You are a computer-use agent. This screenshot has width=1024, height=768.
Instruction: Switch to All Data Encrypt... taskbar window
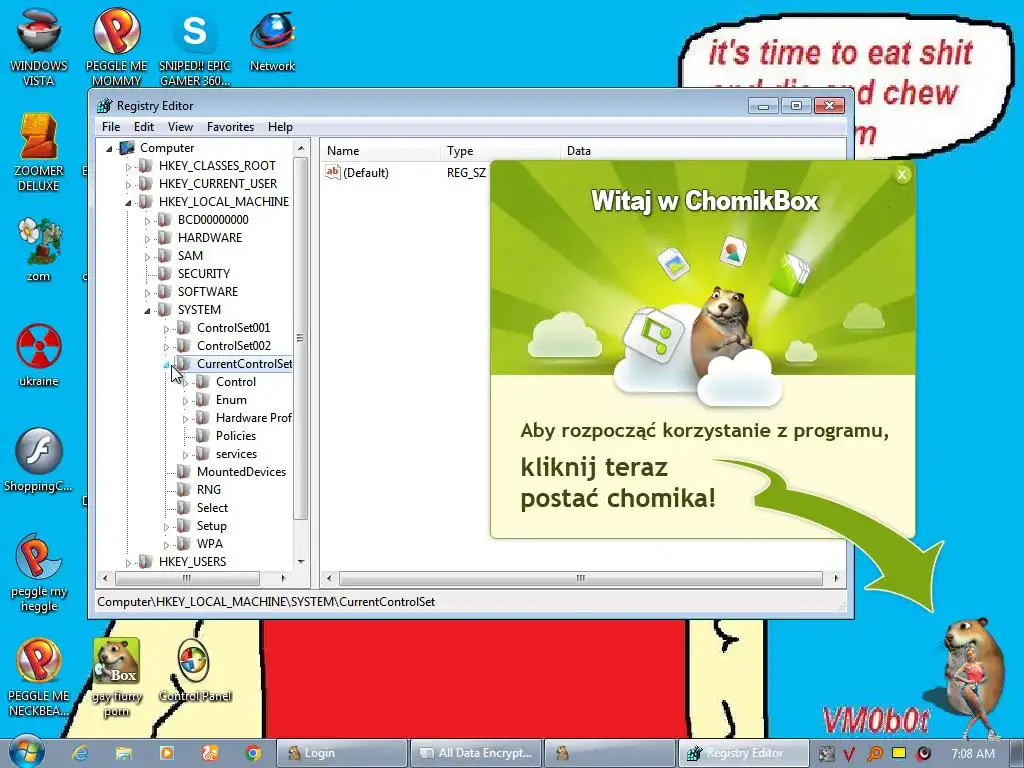tap(476, 753)
